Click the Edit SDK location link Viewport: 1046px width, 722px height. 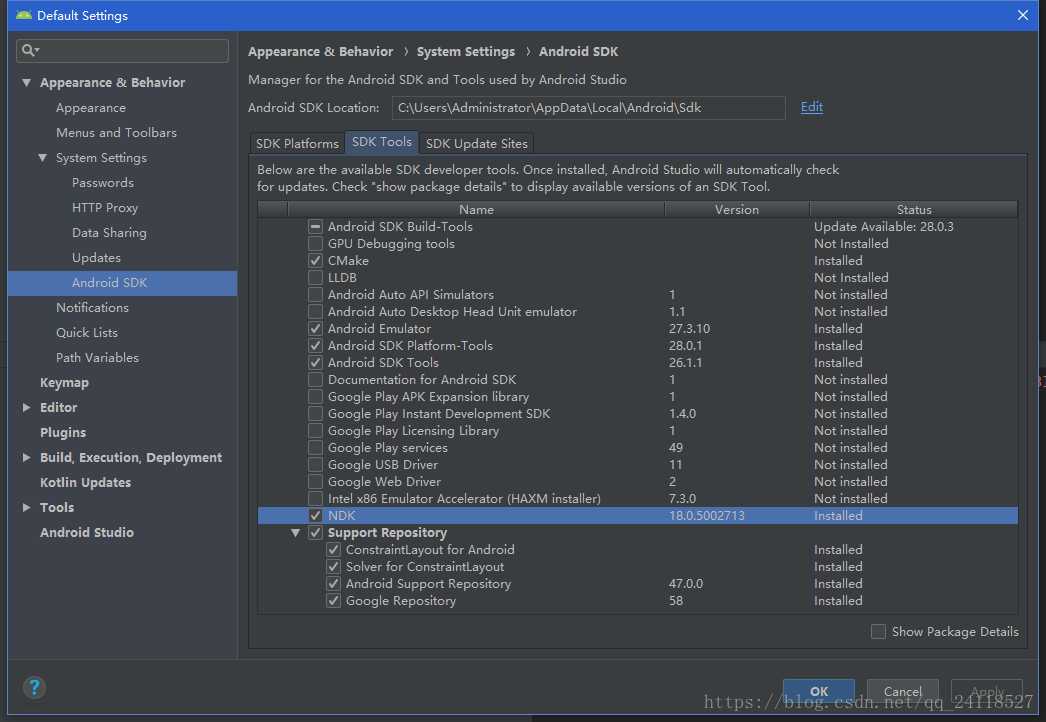click(811, 107)
